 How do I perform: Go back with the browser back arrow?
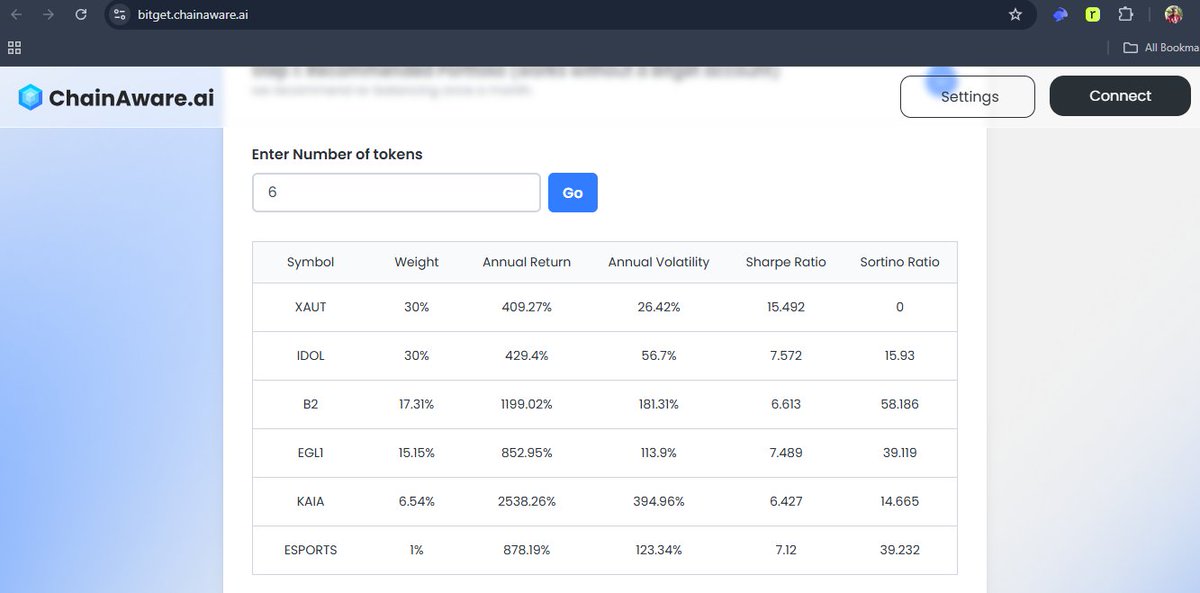[x=16, y=14]
